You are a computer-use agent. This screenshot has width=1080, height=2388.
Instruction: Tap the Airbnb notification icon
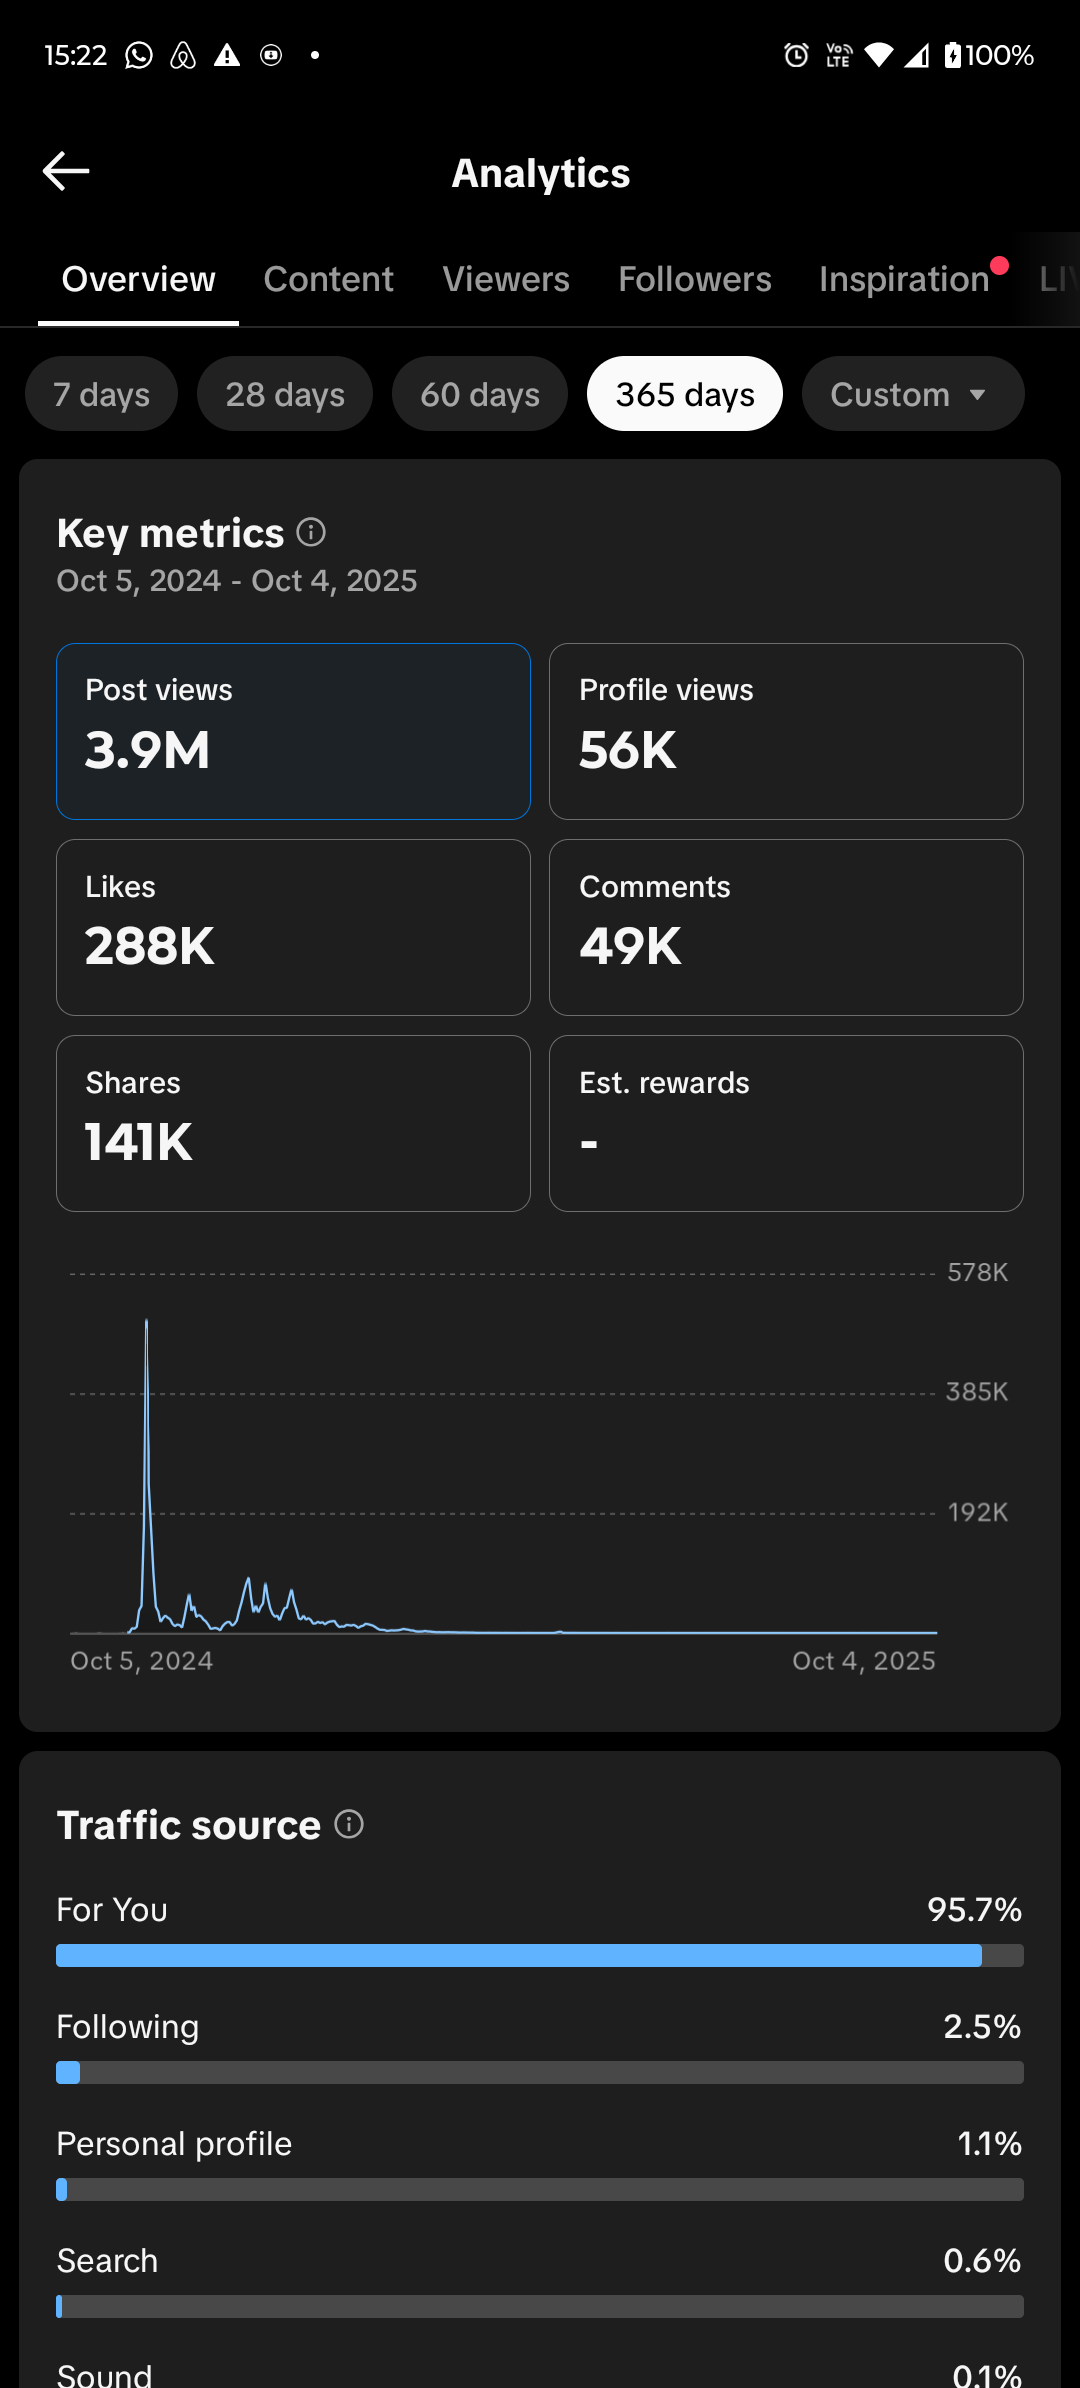(x=183, y=55)
